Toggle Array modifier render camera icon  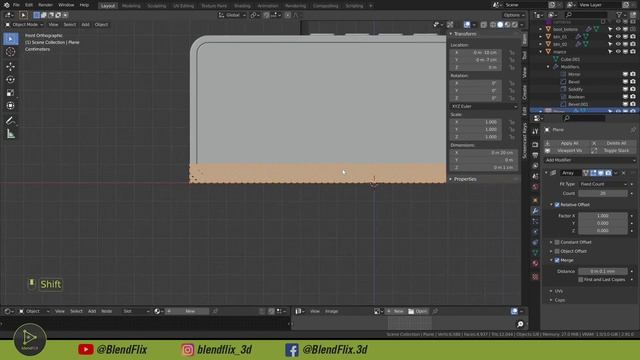[x=608, y=173]
